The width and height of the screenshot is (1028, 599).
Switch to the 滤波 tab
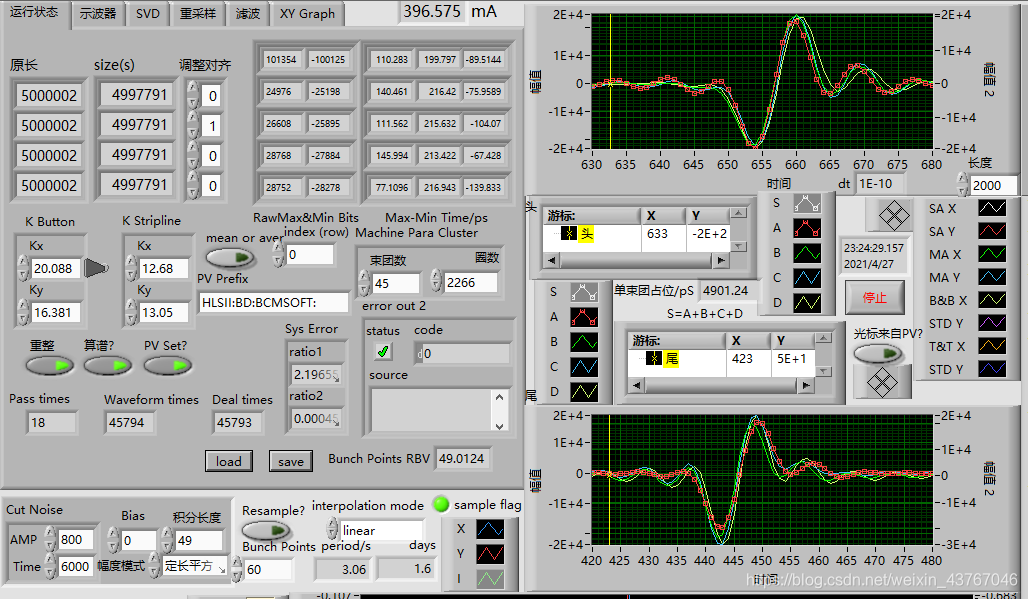(x=248, y=14)
